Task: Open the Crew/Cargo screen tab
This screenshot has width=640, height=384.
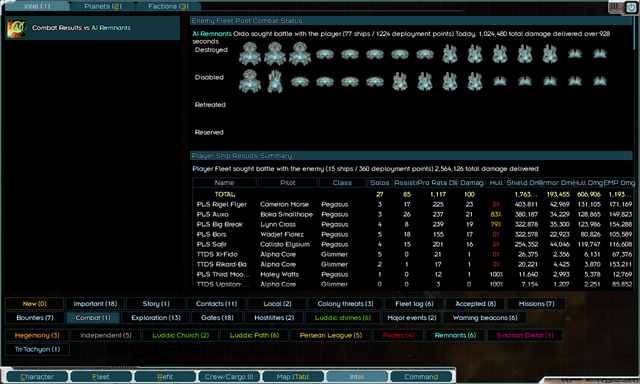Action: click(229, 377)
